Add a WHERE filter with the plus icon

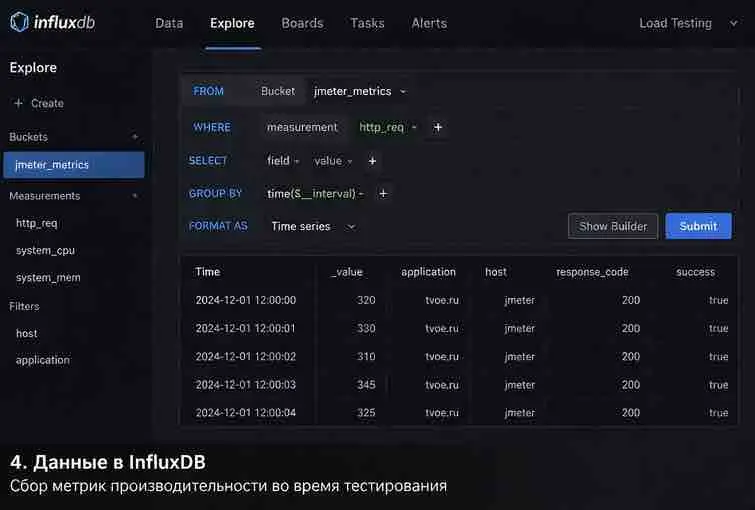[438, 127]
